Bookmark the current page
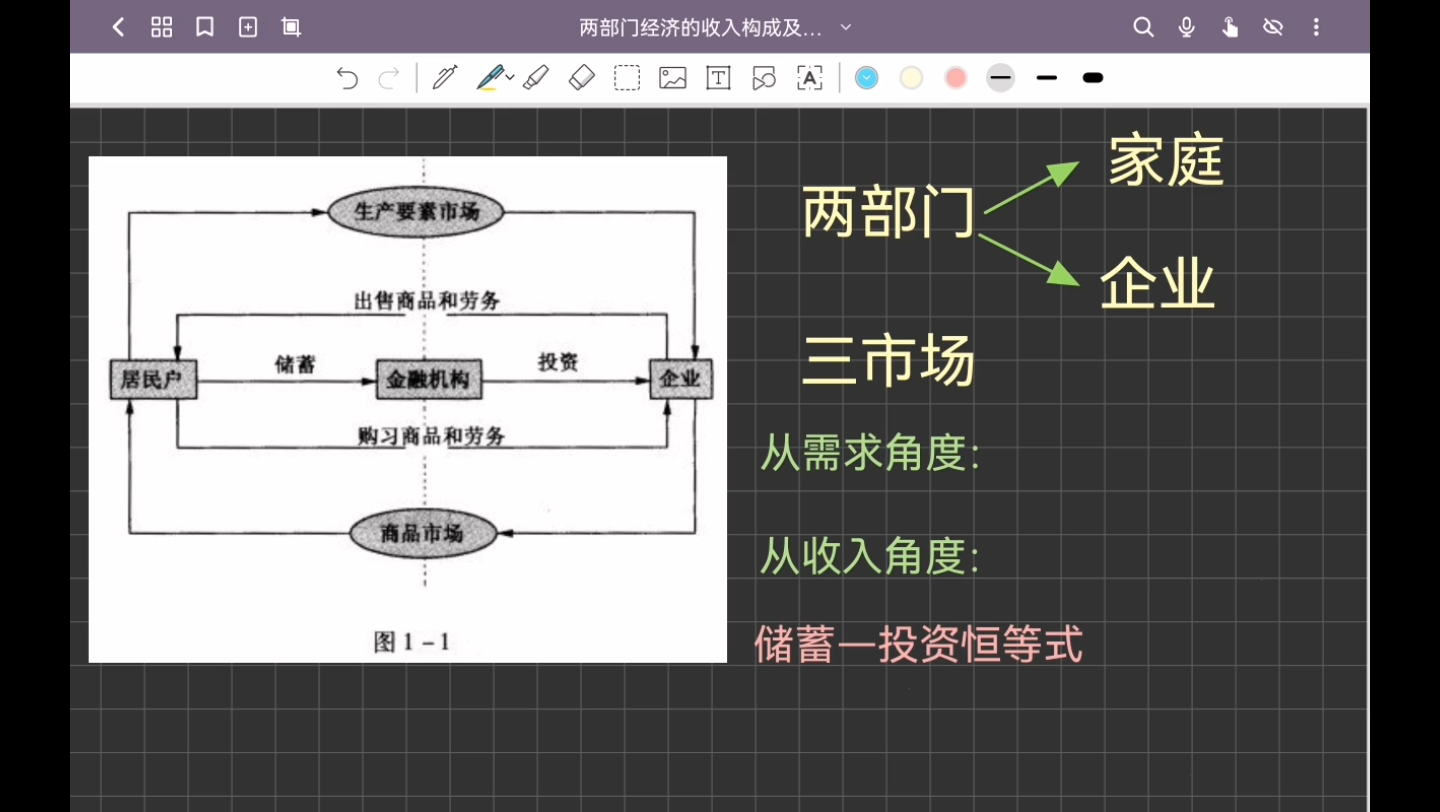1440x812 pixels. (205, 27)
